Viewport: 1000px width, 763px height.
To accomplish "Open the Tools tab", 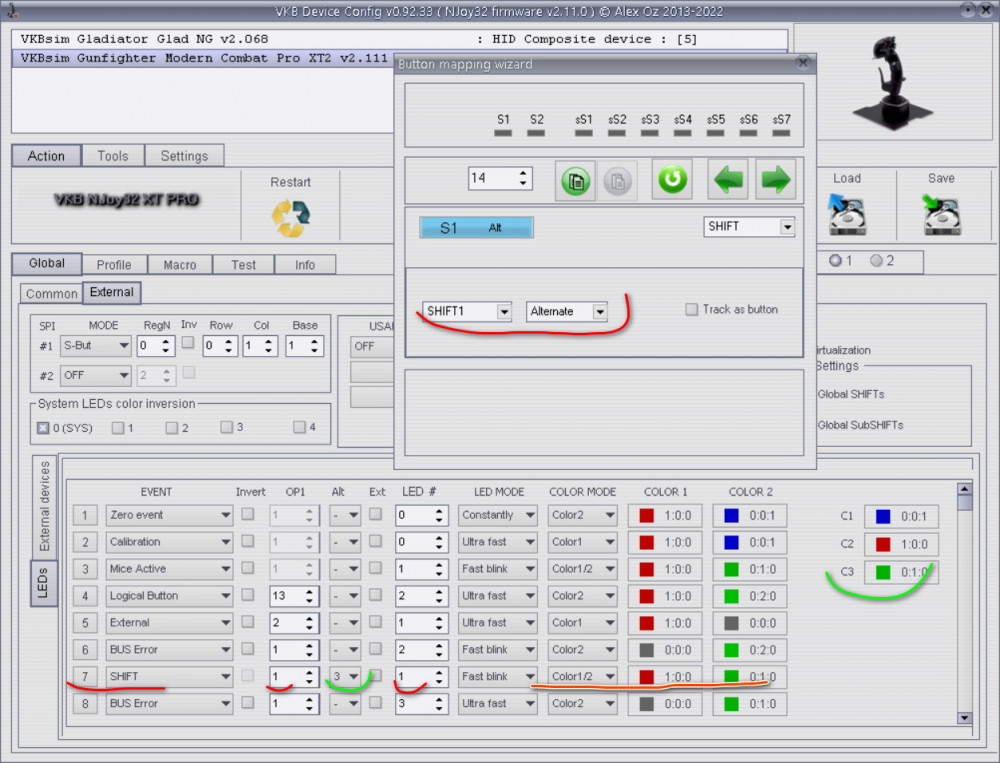I will [x=112, y=156].
